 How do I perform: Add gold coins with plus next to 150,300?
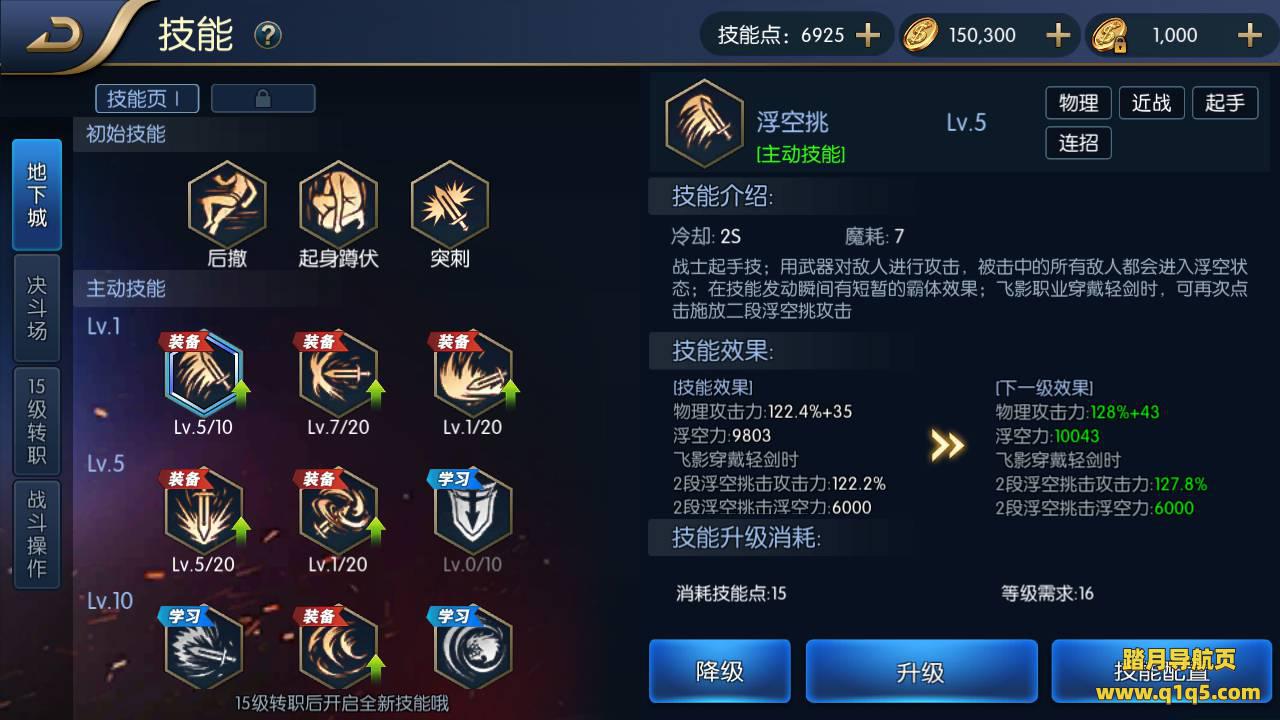click(1058, 35)
